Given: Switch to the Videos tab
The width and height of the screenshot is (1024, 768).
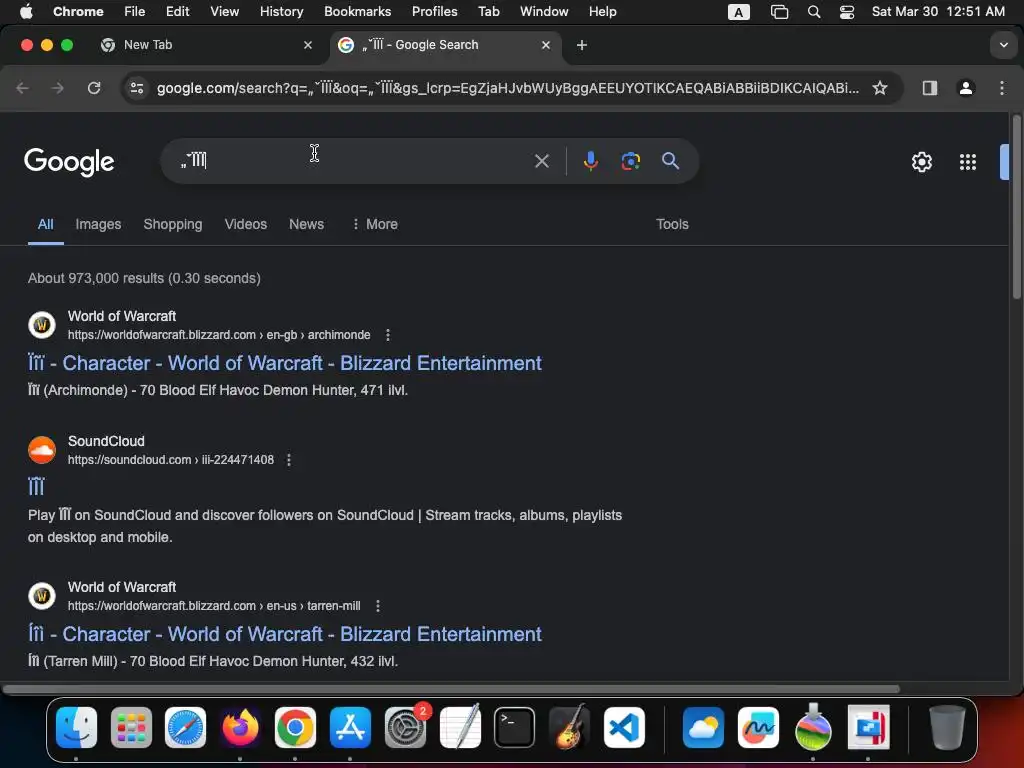Looking at the screenshot, I should click(246, 224).
